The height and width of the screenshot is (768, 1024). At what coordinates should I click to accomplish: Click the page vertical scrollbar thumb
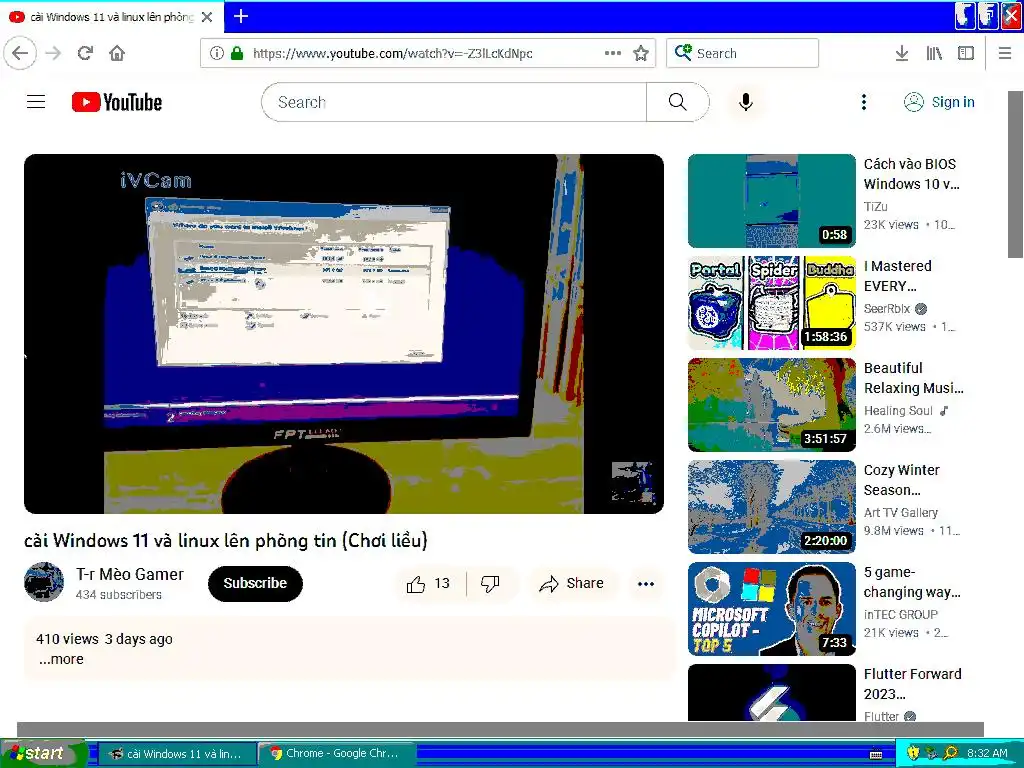click(x=1015, y=174)
